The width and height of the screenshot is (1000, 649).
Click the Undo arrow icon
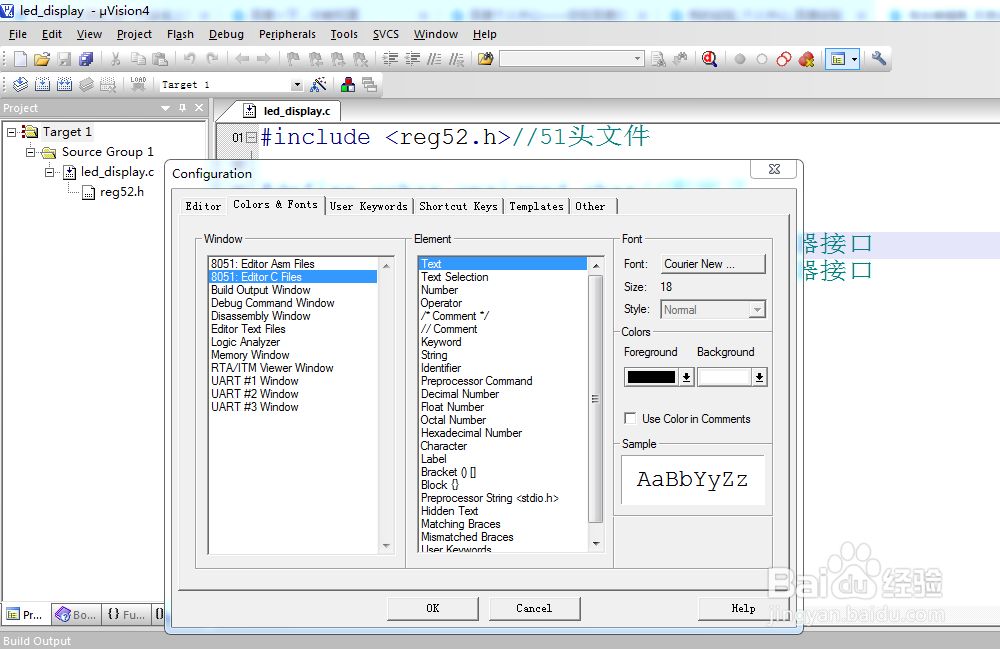coord(189,59)
